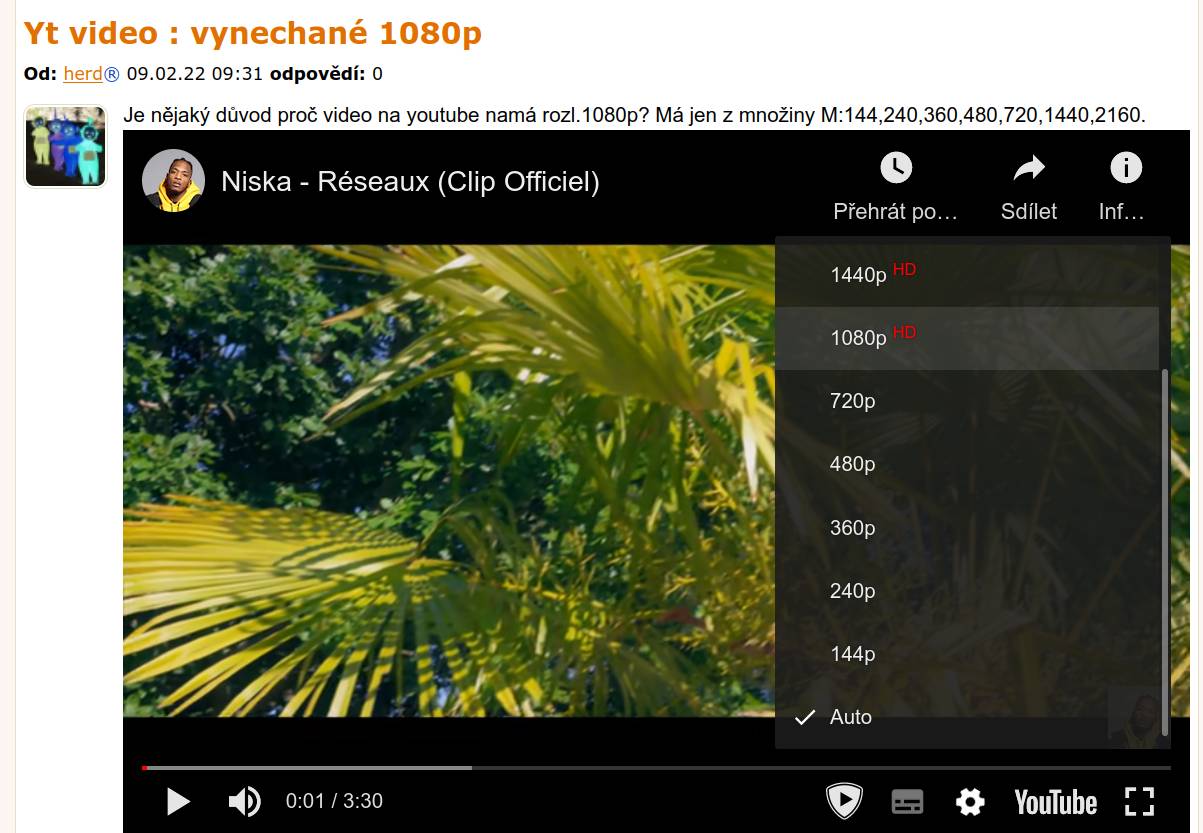This screenshot has height=833, width=1203.
Task: Seek along the video progress bar
Action: pos(656,768)
